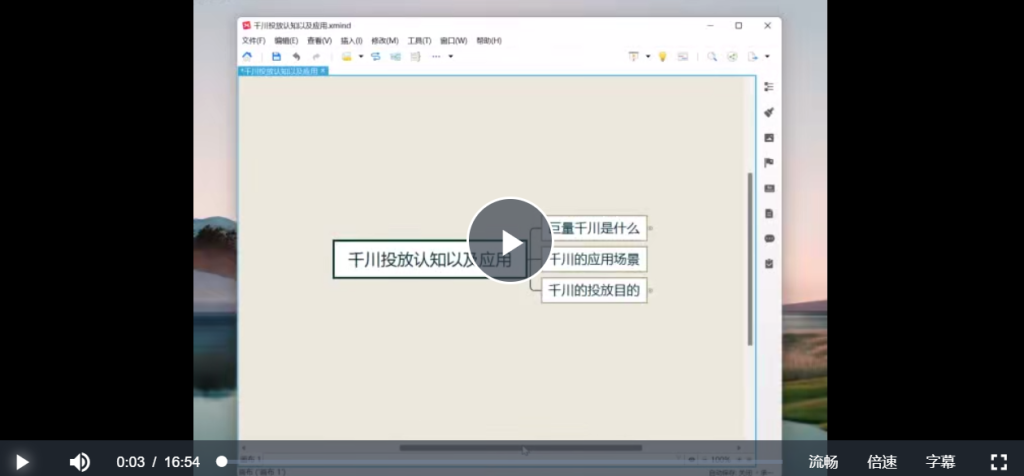
Task: Expand the handle beside 千川的投放目的
Action: [650, 291]
